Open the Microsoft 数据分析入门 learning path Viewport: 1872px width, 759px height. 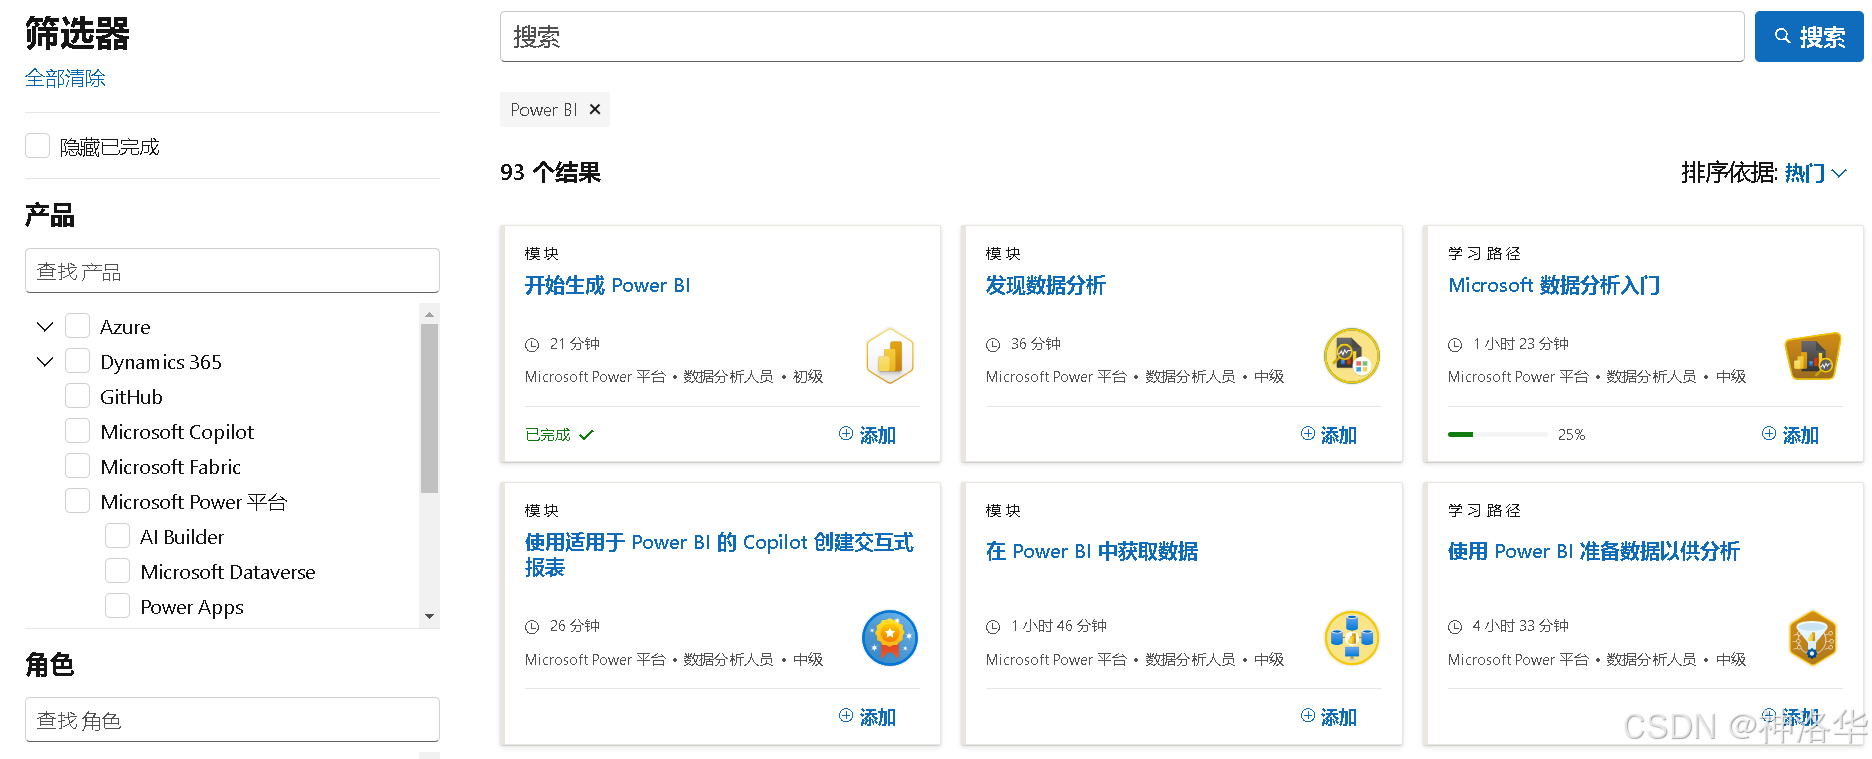point(1554,285)
